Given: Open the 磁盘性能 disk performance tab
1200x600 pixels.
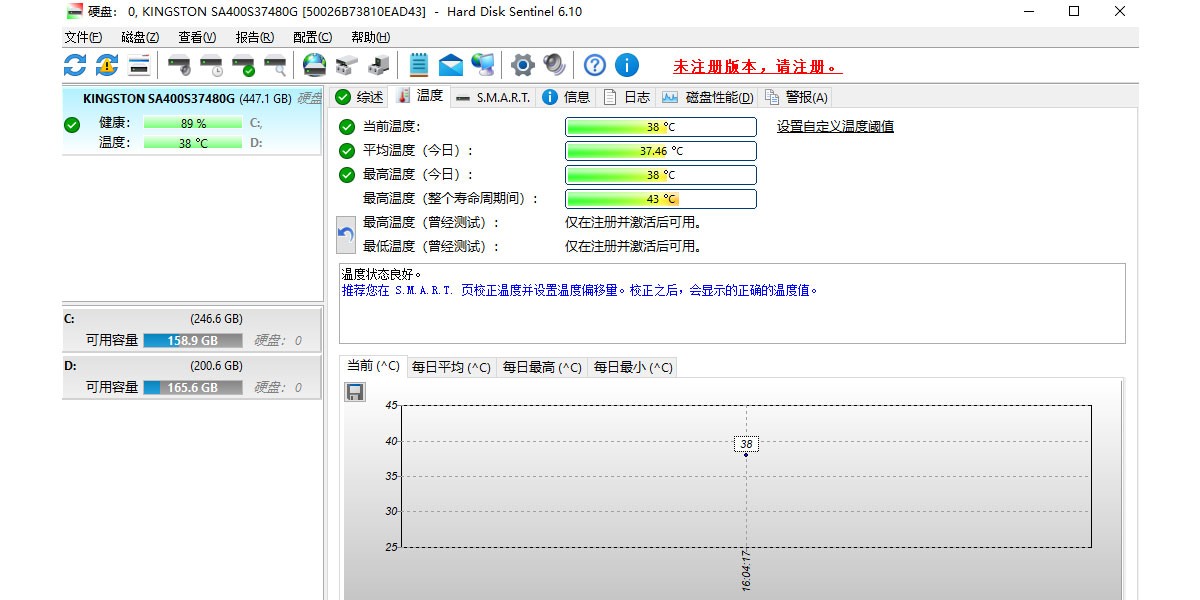Looking at the screenshot, I should point(707,97).
